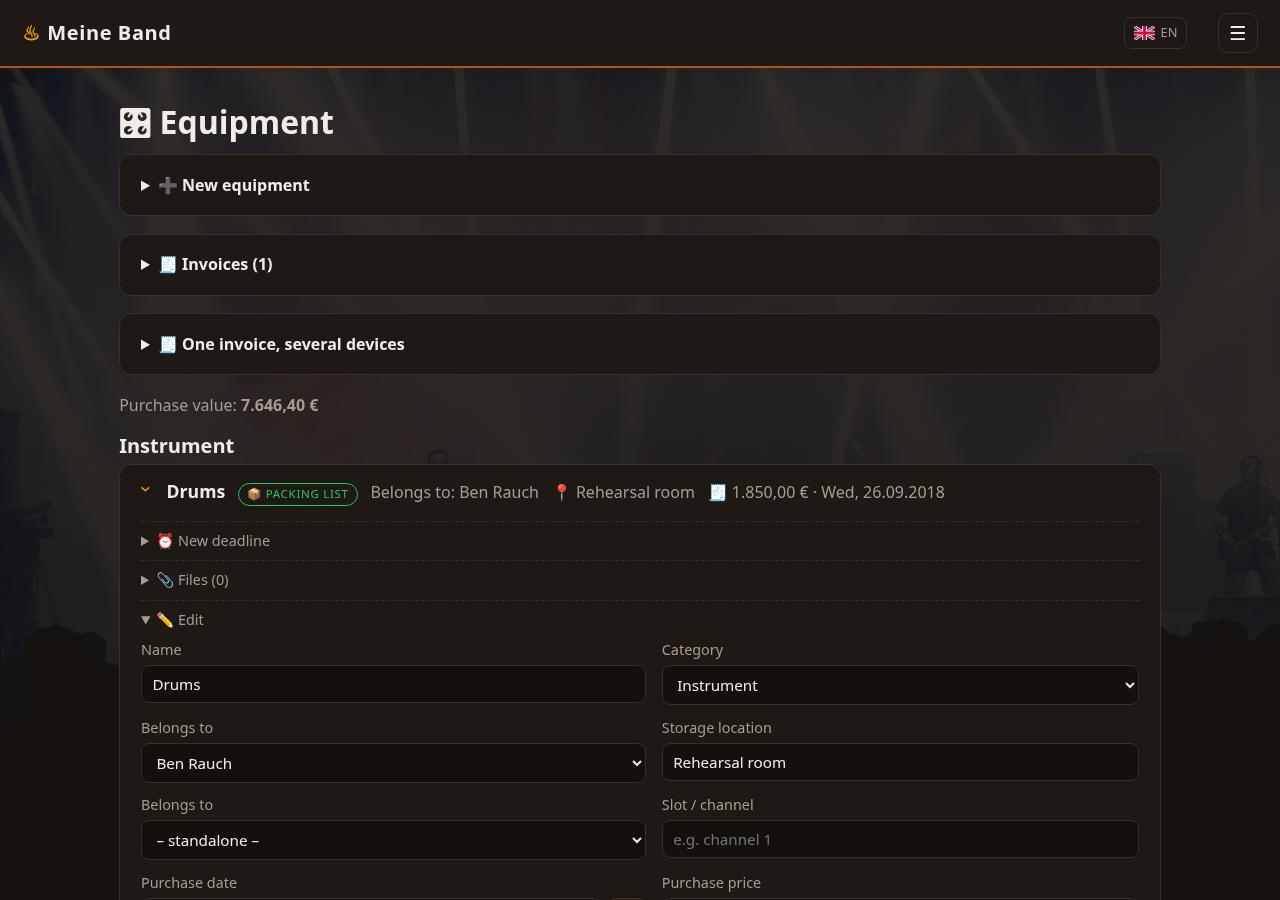Click the Belongs to: Ben Rauch text
Screen dimensions: 1280x900
454,492
